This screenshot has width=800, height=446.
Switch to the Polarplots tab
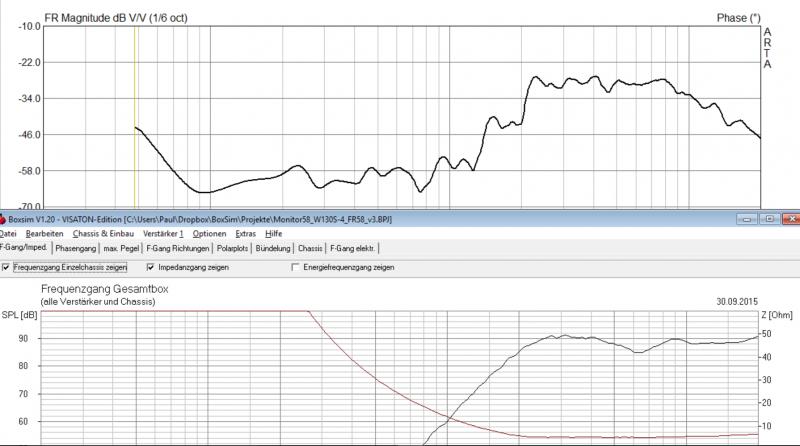pyautogui.click(x=232, y=249)
